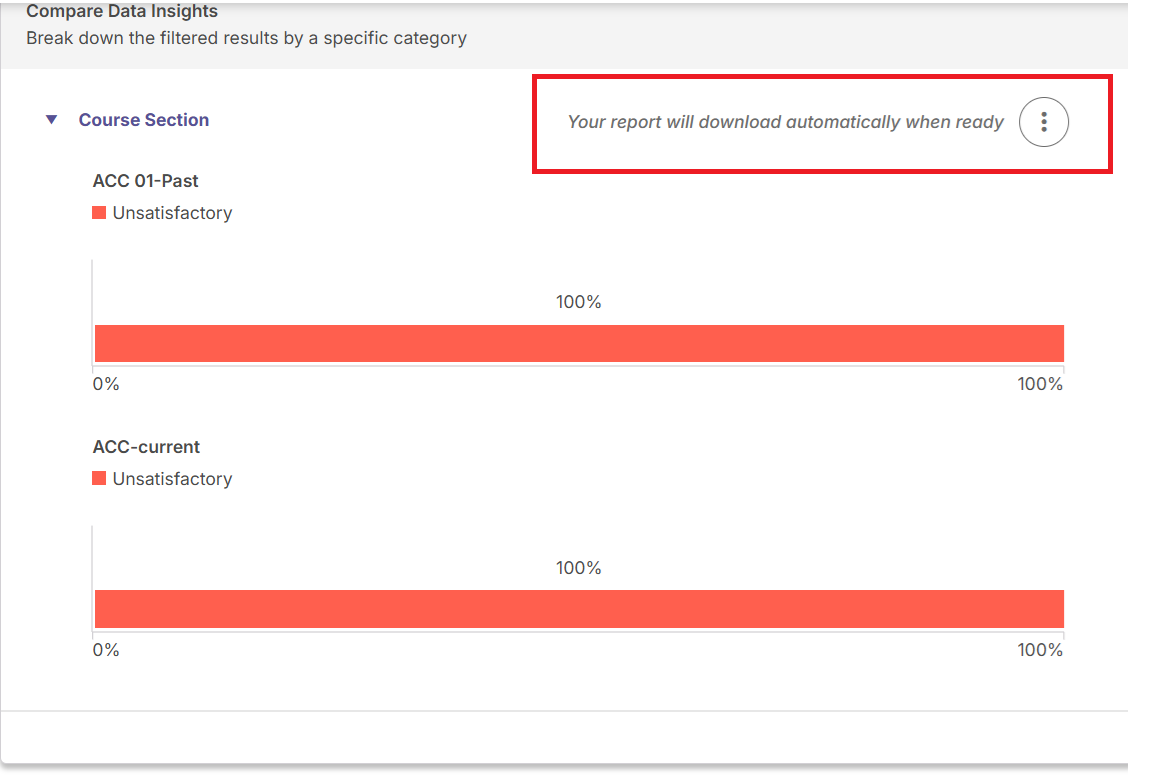Click the ACC 01-Past section title
Screen dimensions: 1152x777
click(x=145, y=181)
